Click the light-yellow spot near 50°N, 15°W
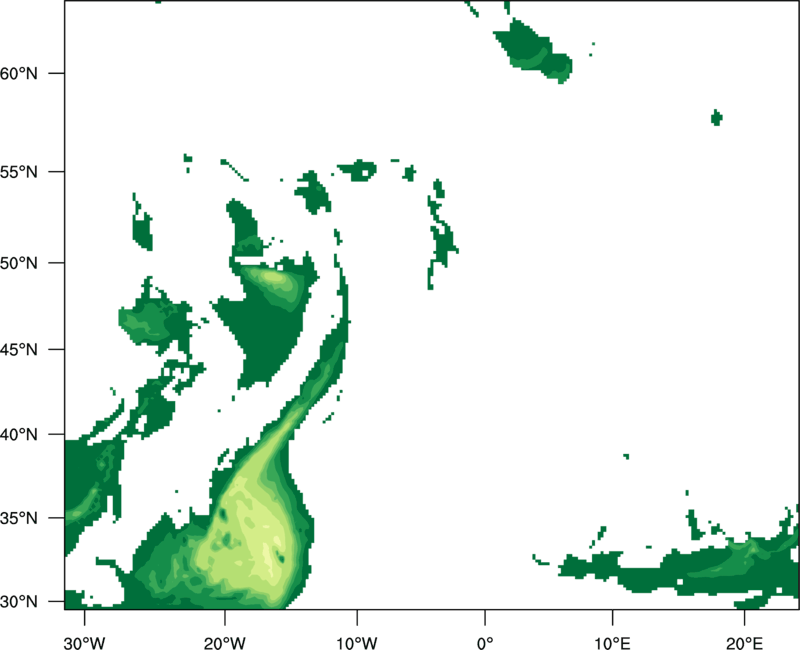This screenshot has width=800, height=650. (x=272, y=281)
